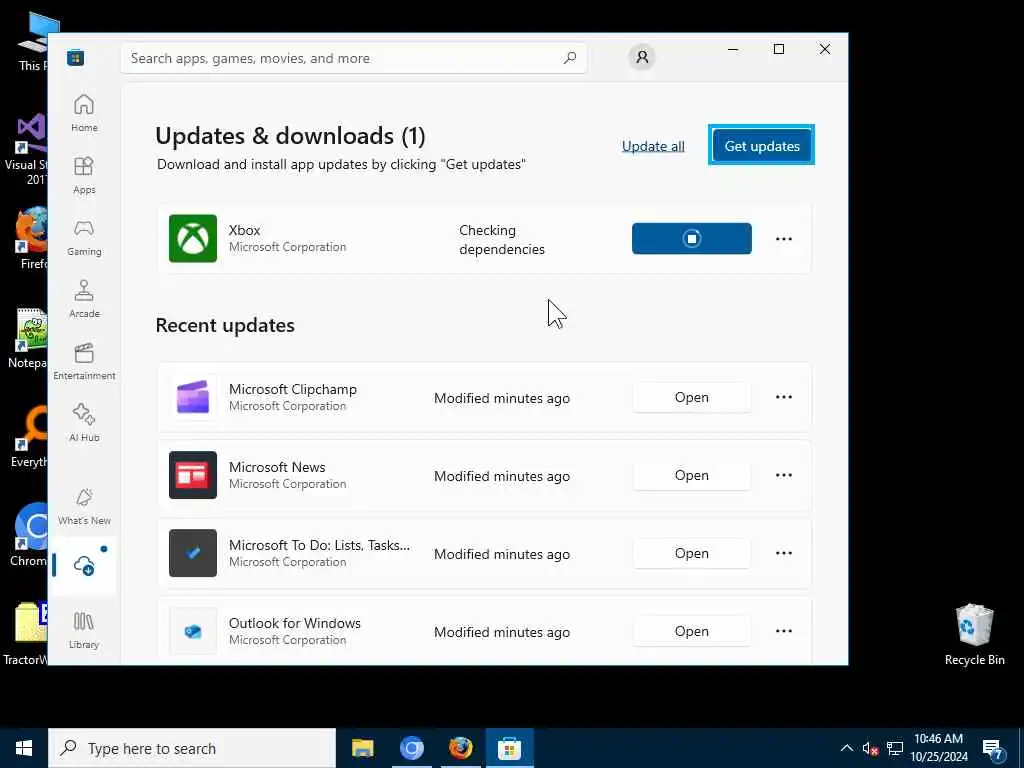The image size is (1024, 768).
Task: Click the Microsoft Clipchamp app icon
Action: tap(193, 397)
